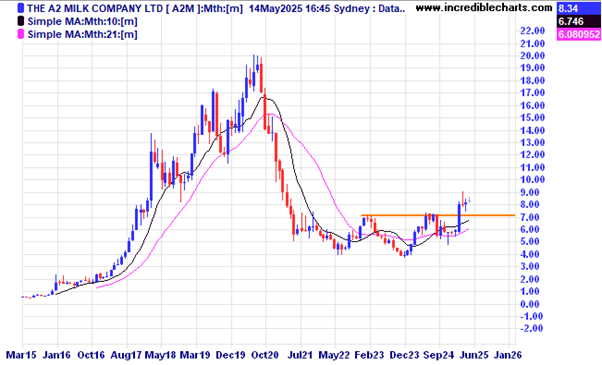This screenshot has height=365, width=602.
Task: Click the blue A2M series legend marker
Action: 21,8
